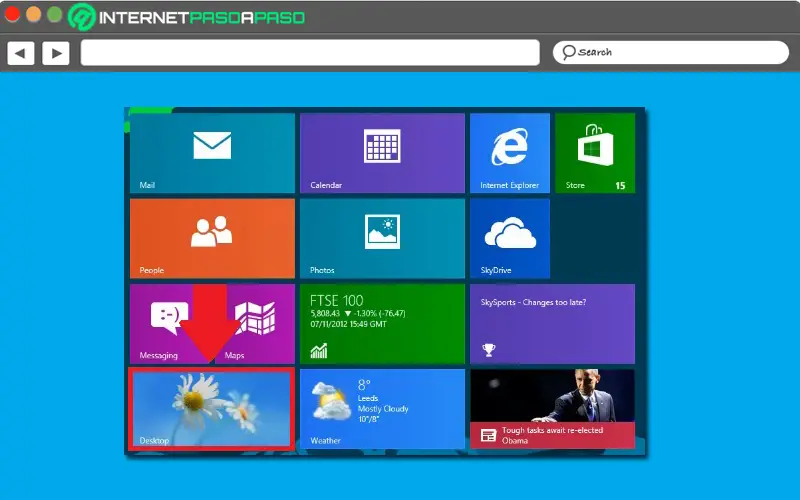800x500 pixels.
Task: Open the Store tile
Action: point(595,153)
